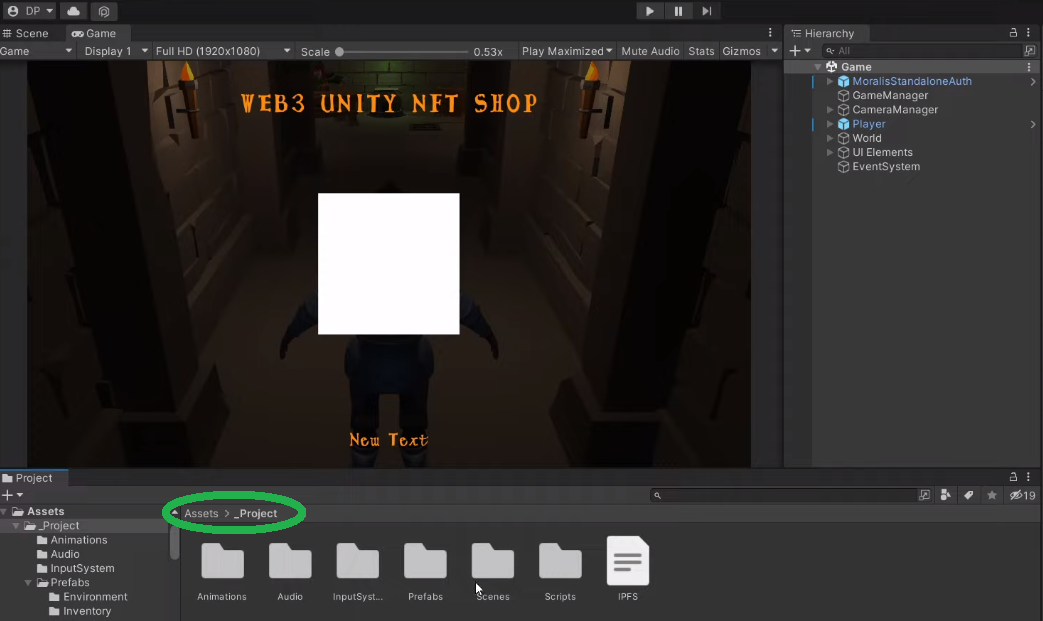This screenshot has width=1043, height=621.
Task: Toggle the Stats overlay
Action: (701, 51)
